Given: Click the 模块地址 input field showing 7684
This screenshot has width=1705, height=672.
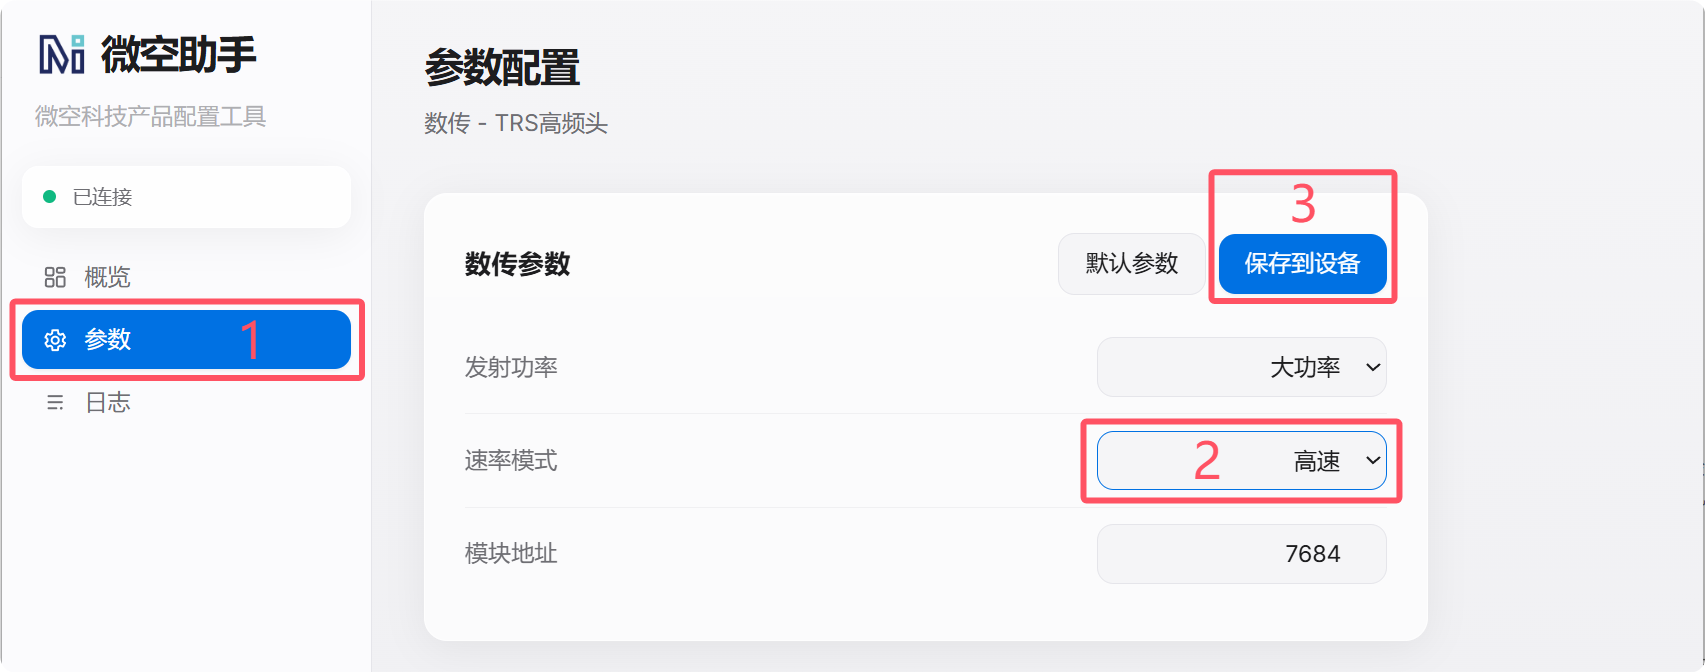Looking at the screenshot, I should coord(1241,554).
